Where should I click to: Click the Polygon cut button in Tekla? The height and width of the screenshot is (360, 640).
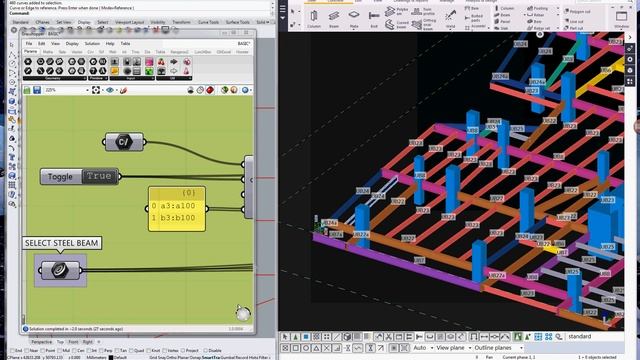[x=578, y=12]
